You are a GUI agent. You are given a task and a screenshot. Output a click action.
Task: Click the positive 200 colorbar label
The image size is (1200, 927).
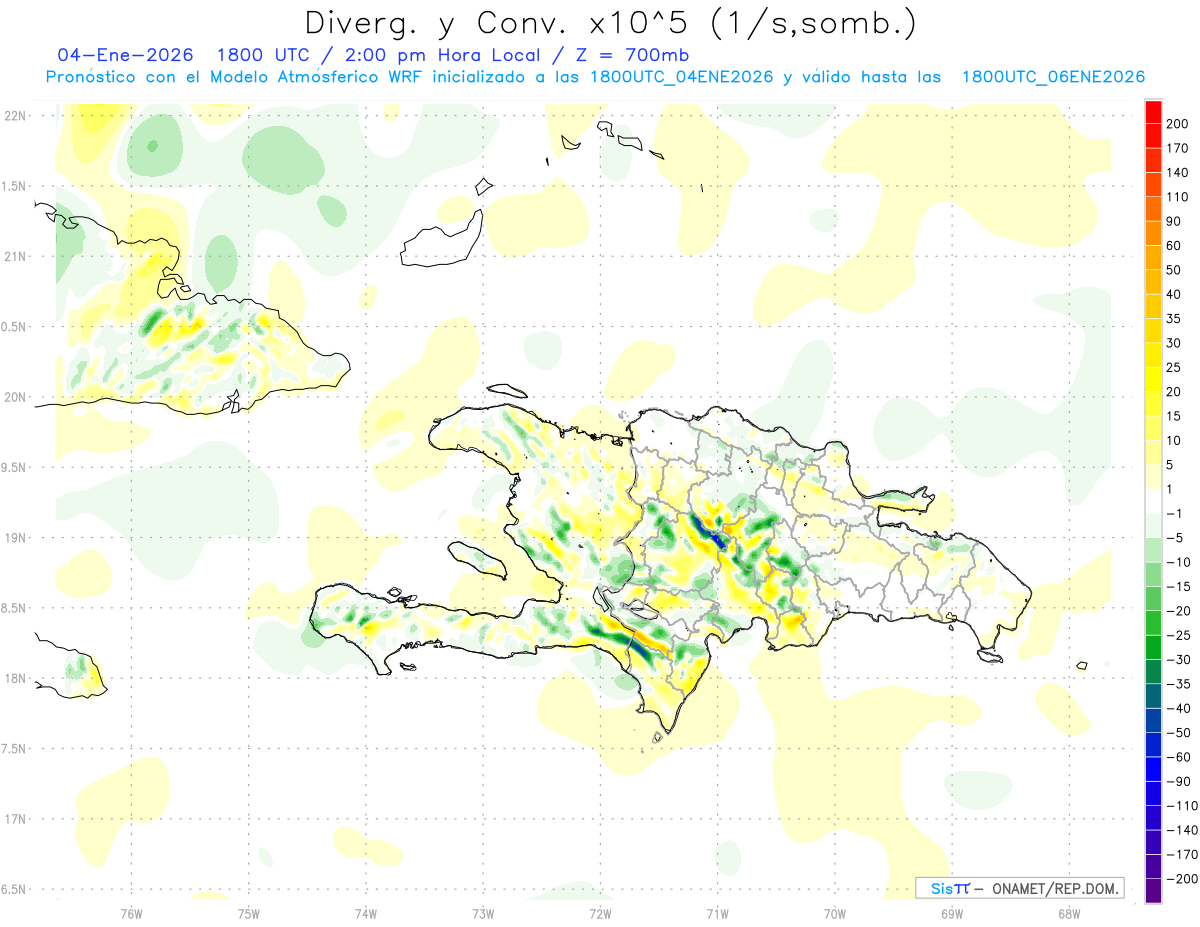click(x=1179, y=124)
